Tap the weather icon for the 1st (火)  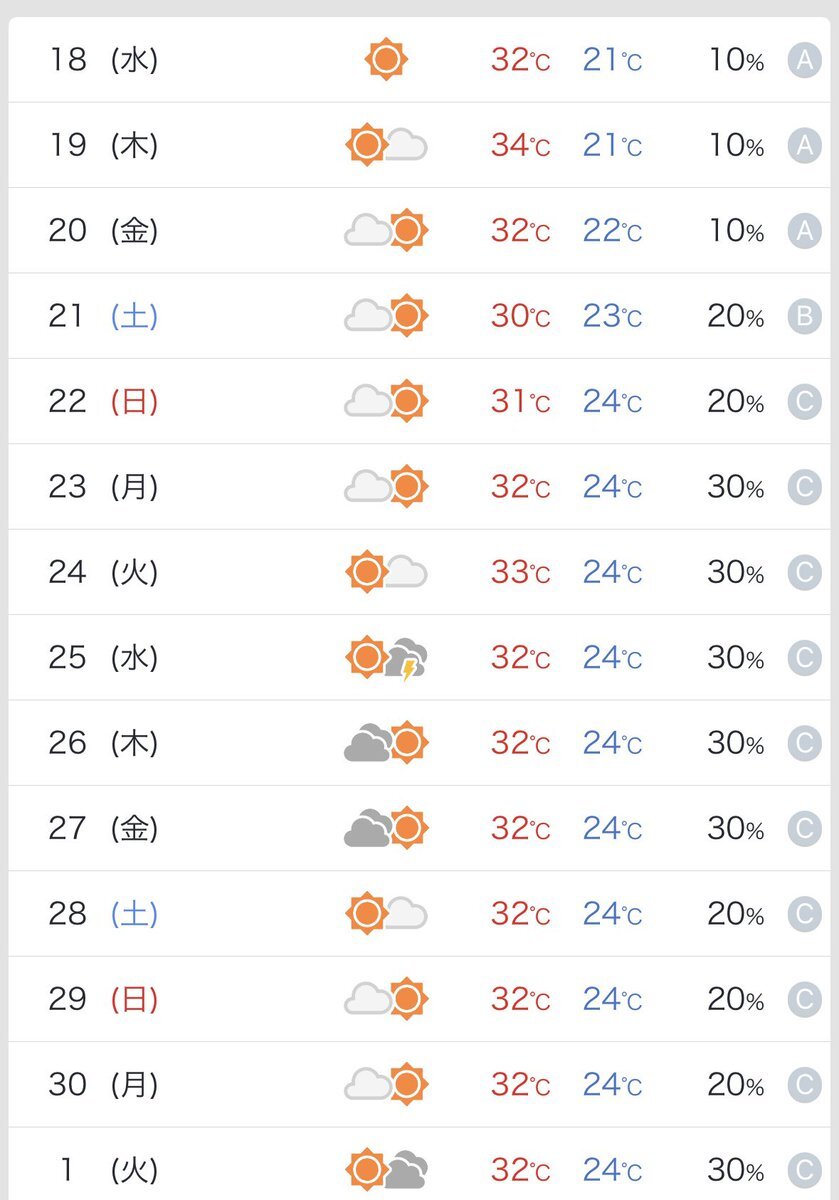[387, 1169]
